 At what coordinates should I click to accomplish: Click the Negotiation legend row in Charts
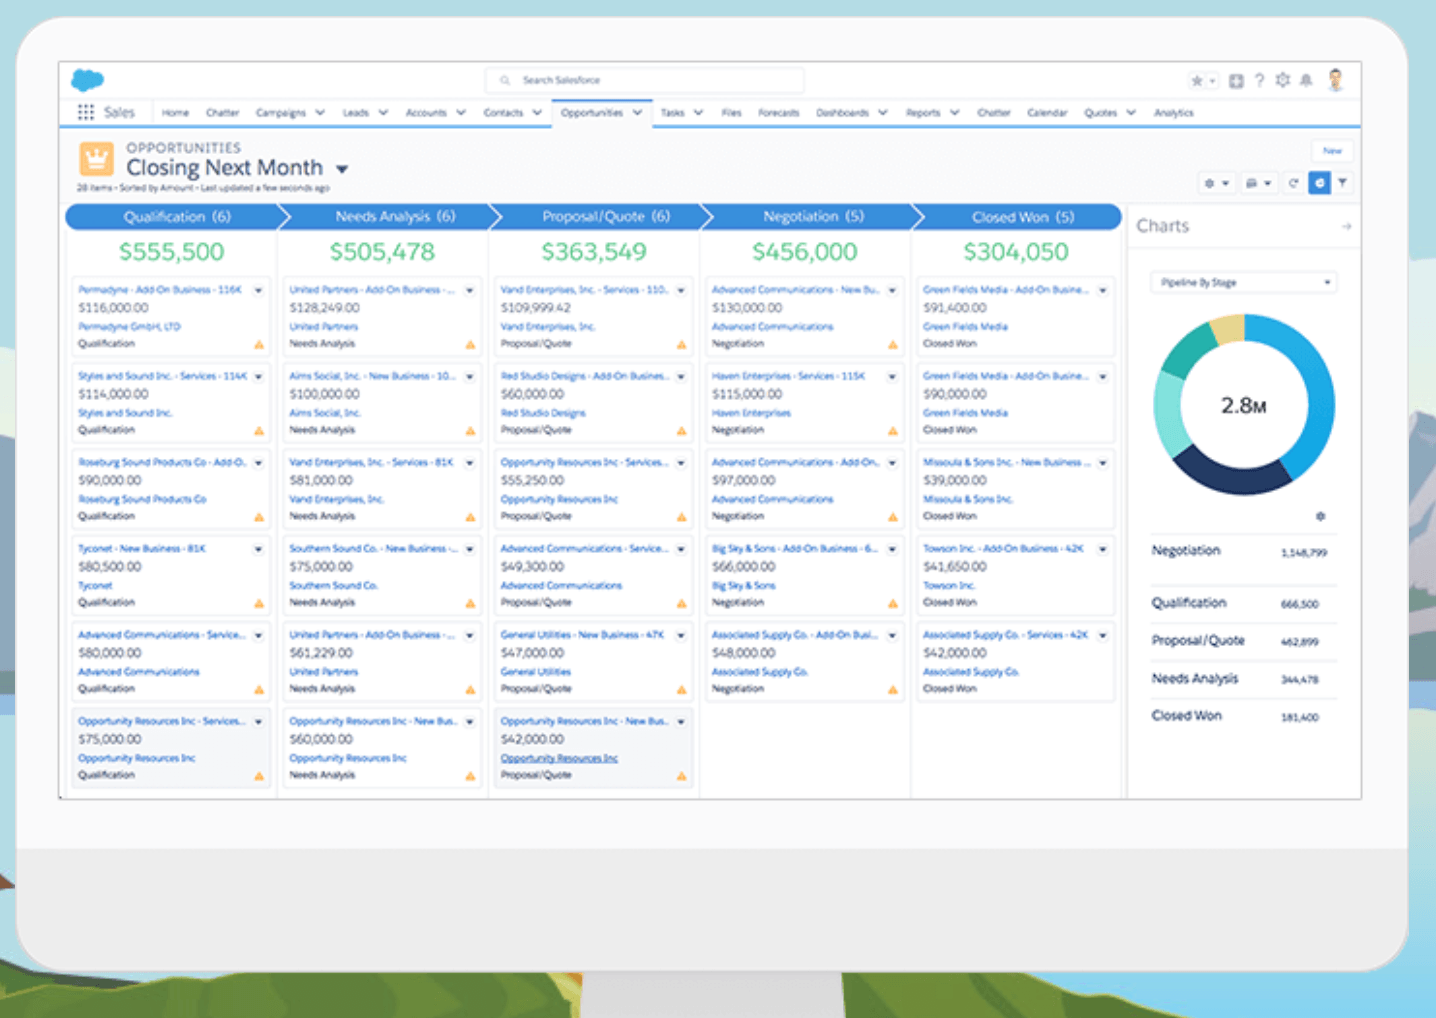tap(1243, 551)
